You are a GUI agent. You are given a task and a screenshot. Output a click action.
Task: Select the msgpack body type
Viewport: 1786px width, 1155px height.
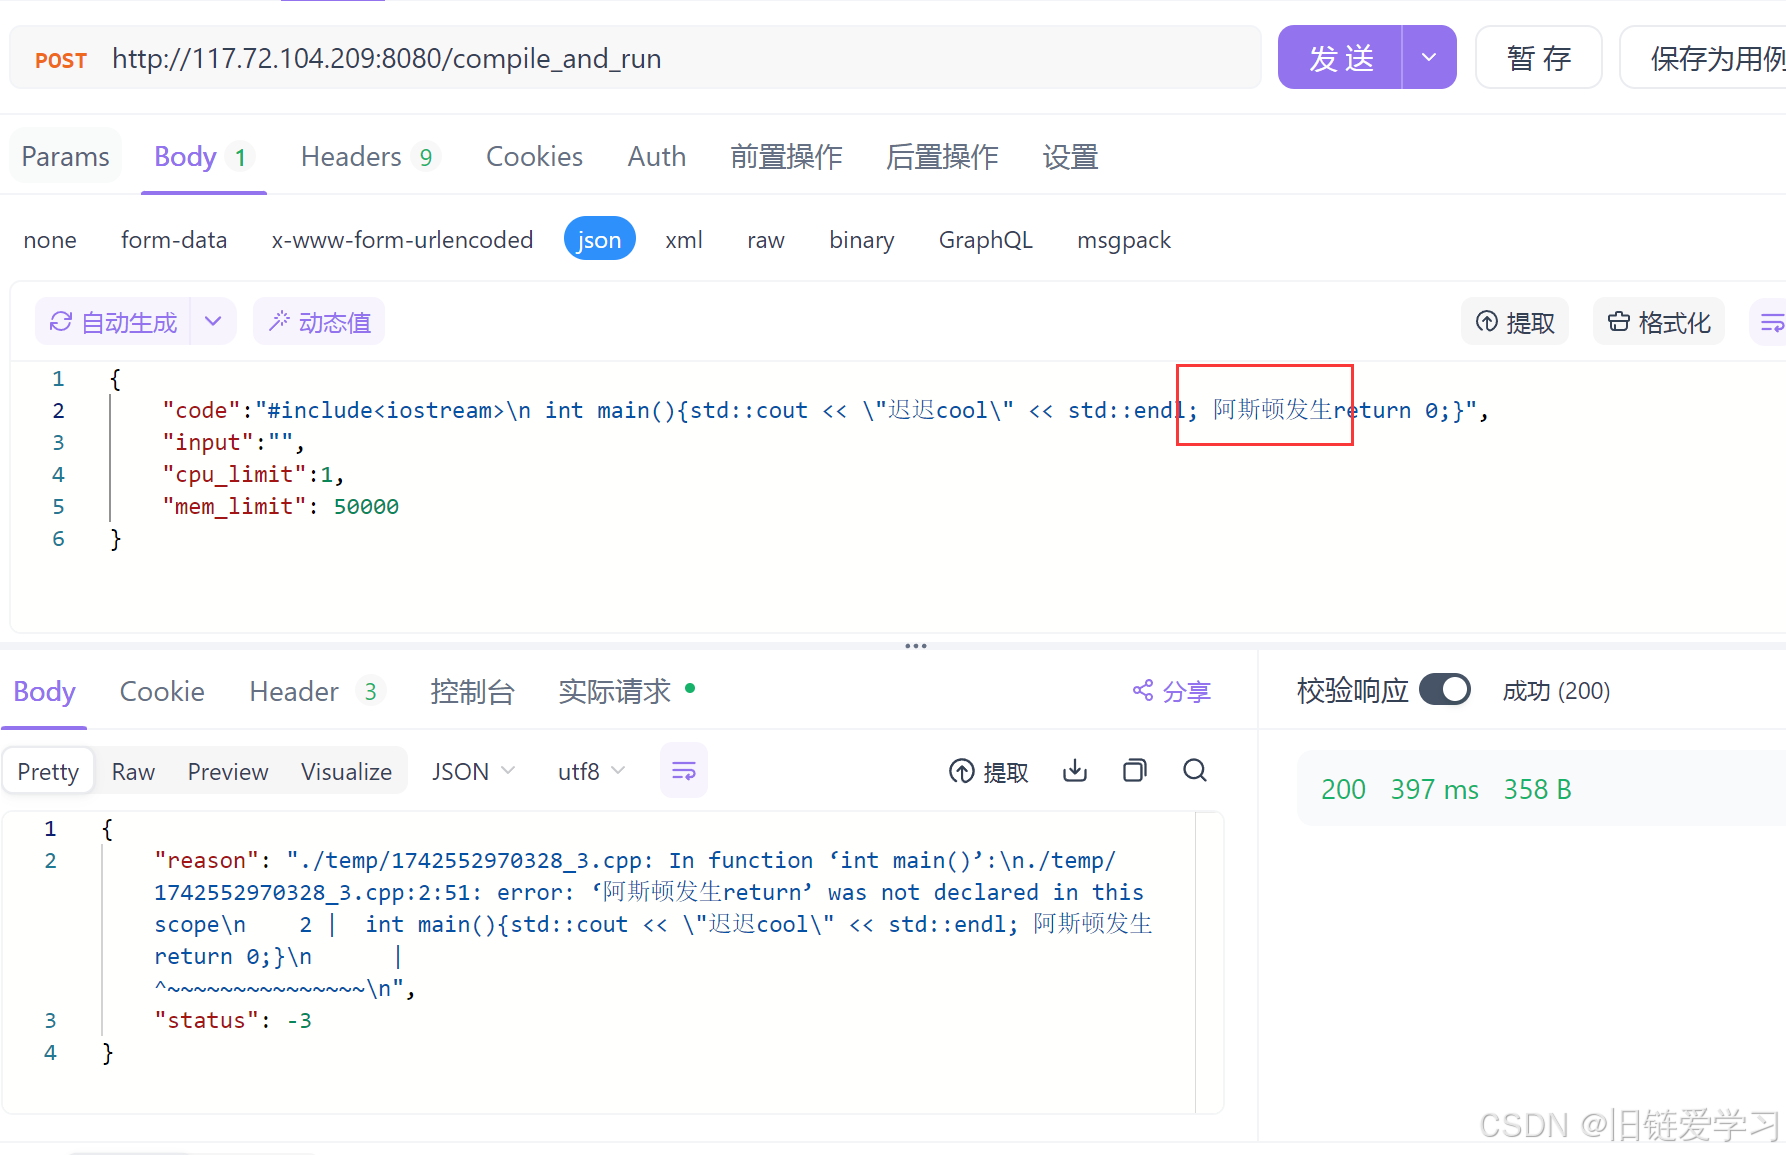click(x=1123, y=240)
